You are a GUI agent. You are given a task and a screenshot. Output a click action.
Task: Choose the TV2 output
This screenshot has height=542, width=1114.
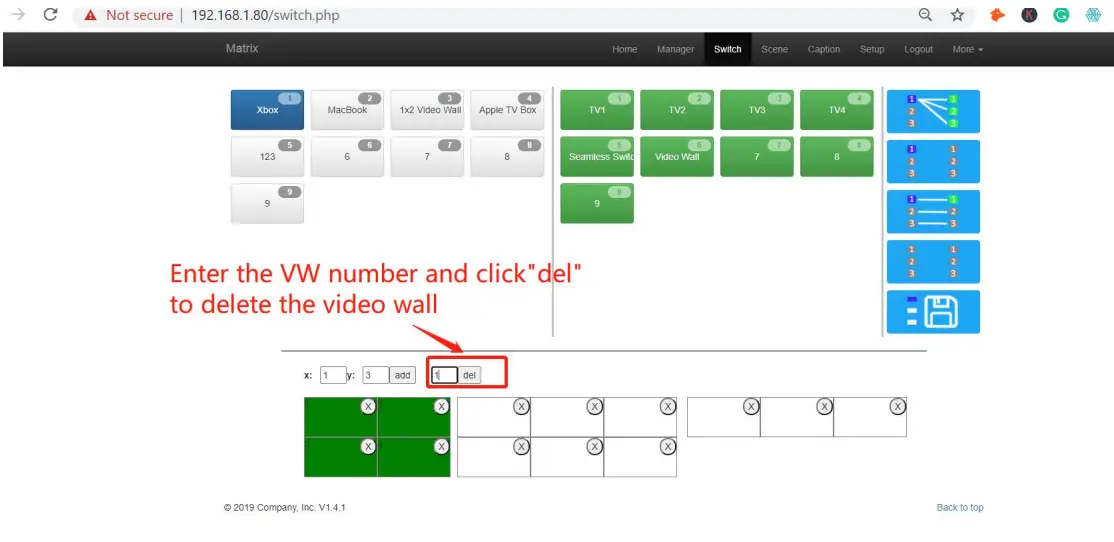(676, 110)
